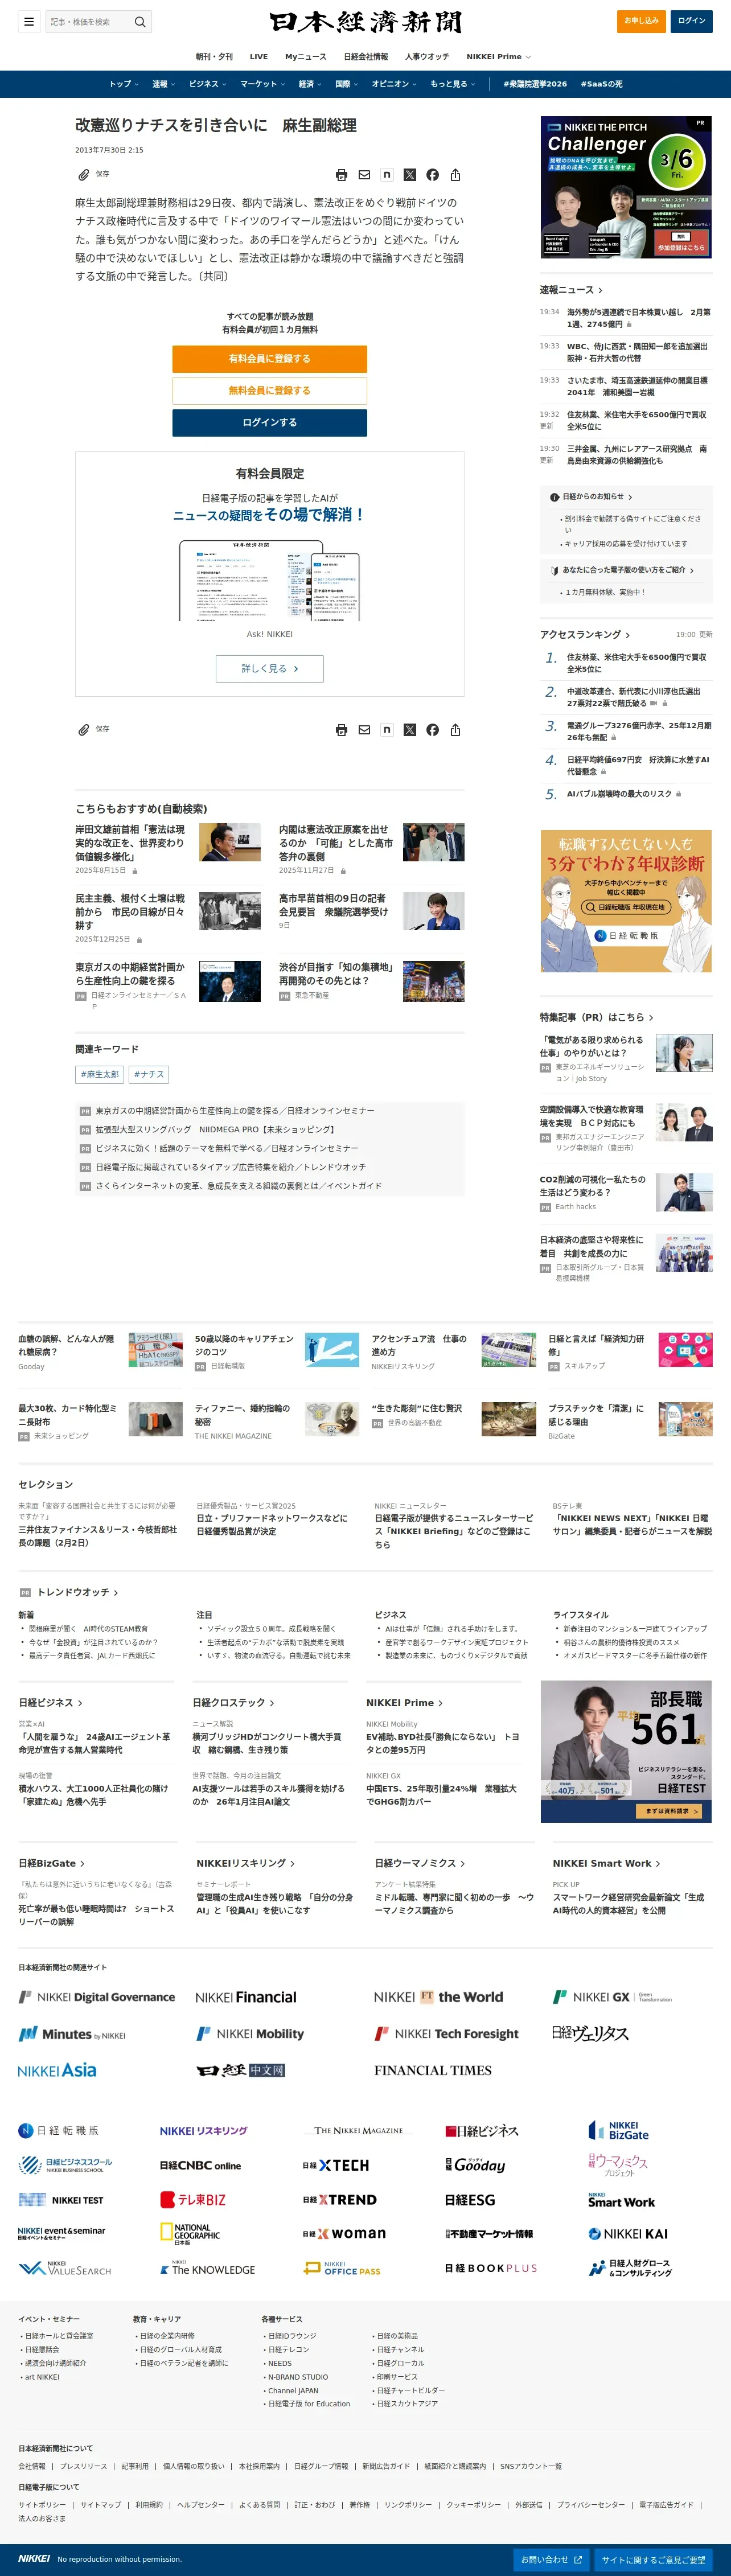The height and width of the screenshot is (2576, 731).
Task: Expand the トップ navigation dropdown
Action: [x=124, y=84]
